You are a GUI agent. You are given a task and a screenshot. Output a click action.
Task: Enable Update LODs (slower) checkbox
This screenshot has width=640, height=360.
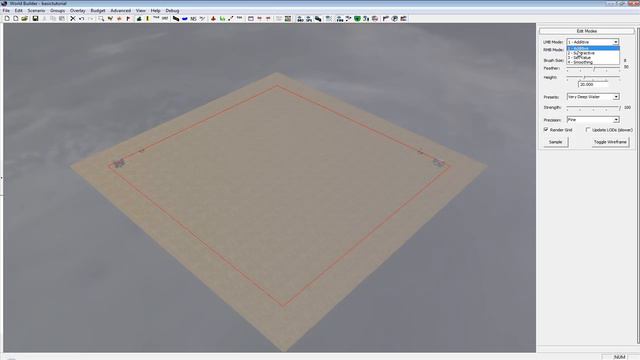588,129
